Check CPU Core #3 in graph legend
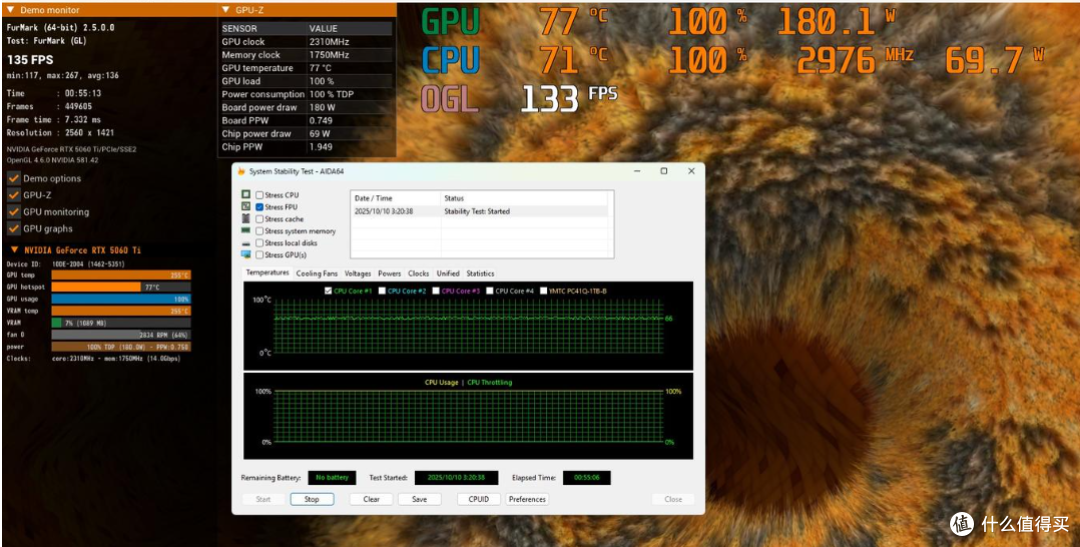The image size is (1080, 547). 435,291
